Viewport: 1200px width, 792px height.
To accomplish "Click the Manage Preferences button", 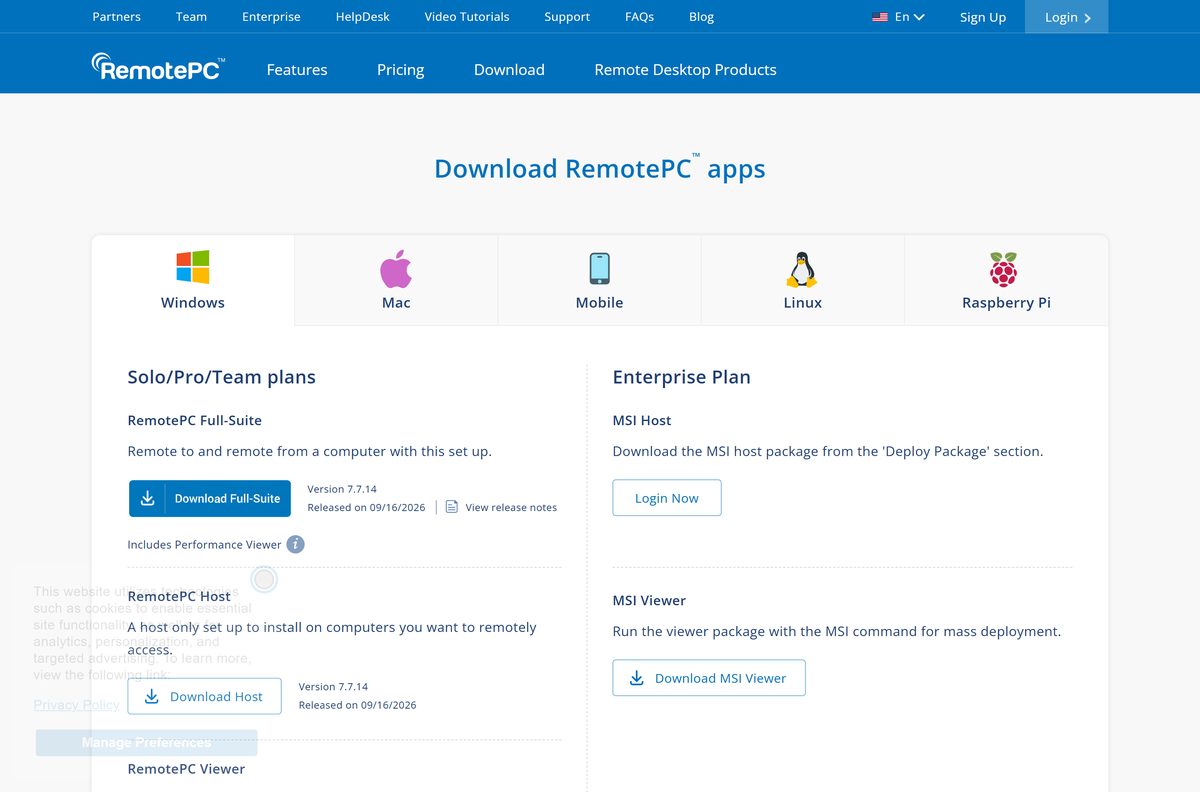I will pyautogui.click(x=146, y=742).
